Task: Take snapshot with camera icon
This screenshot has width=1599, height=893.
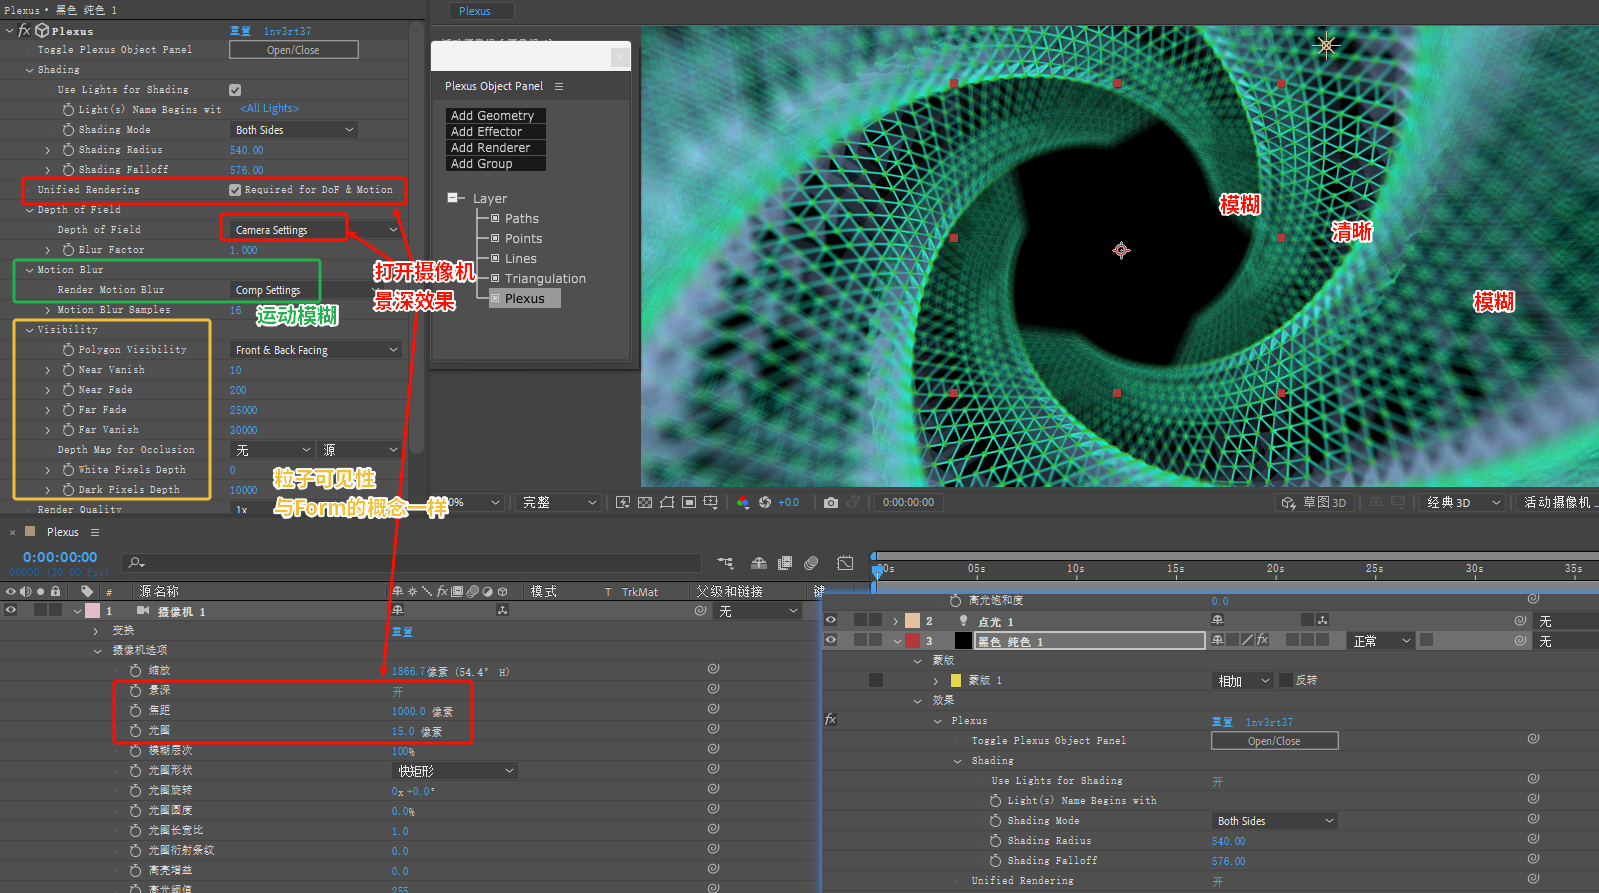Action: pyautogui.click(x=831, y=502)
